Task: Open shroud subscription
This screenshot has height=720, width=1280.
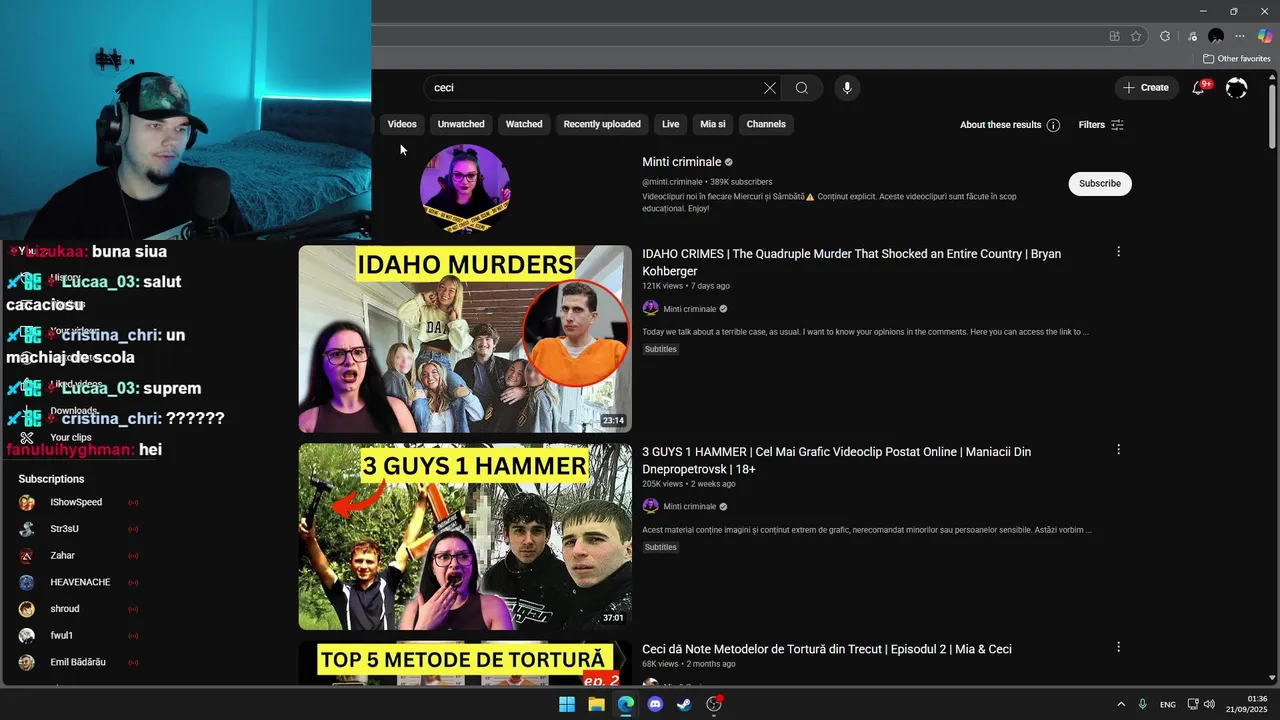Action: coord(65,609)
